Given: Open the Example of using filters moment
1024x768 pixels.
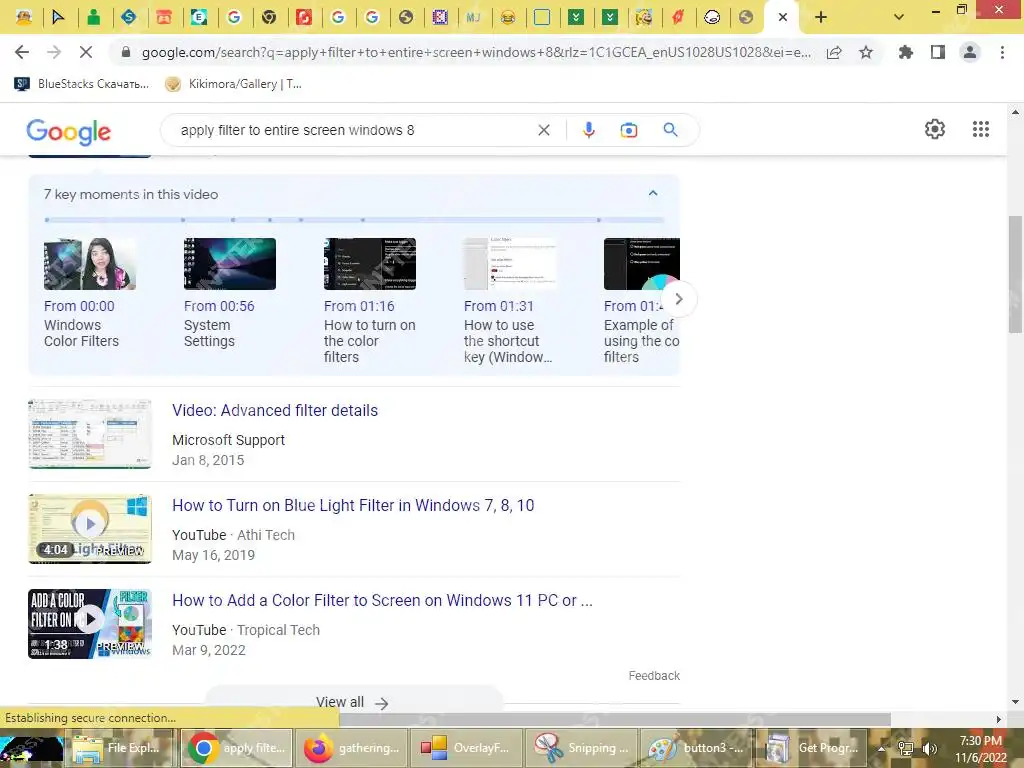Looking at the screenshot, I should click(x=641, y=301).
